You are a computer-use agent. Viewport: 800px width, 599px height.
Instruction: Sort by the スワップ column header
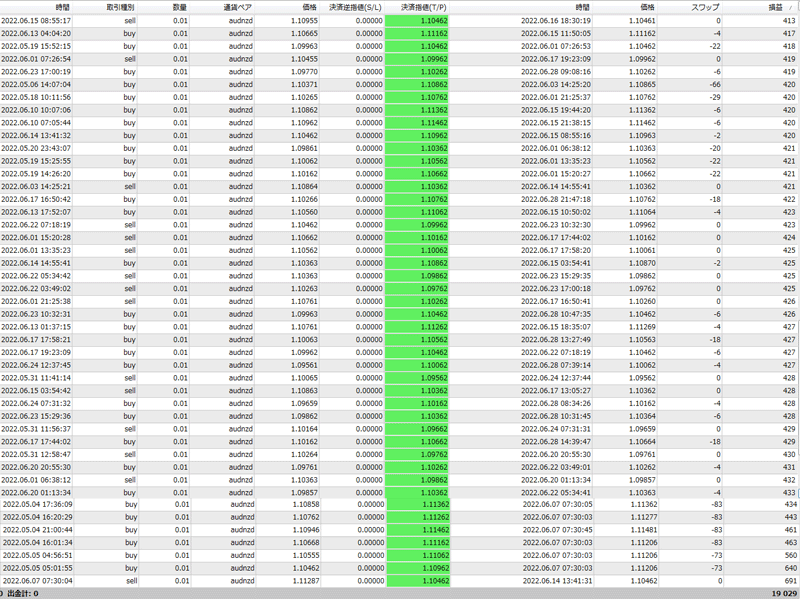click(705, 8)
